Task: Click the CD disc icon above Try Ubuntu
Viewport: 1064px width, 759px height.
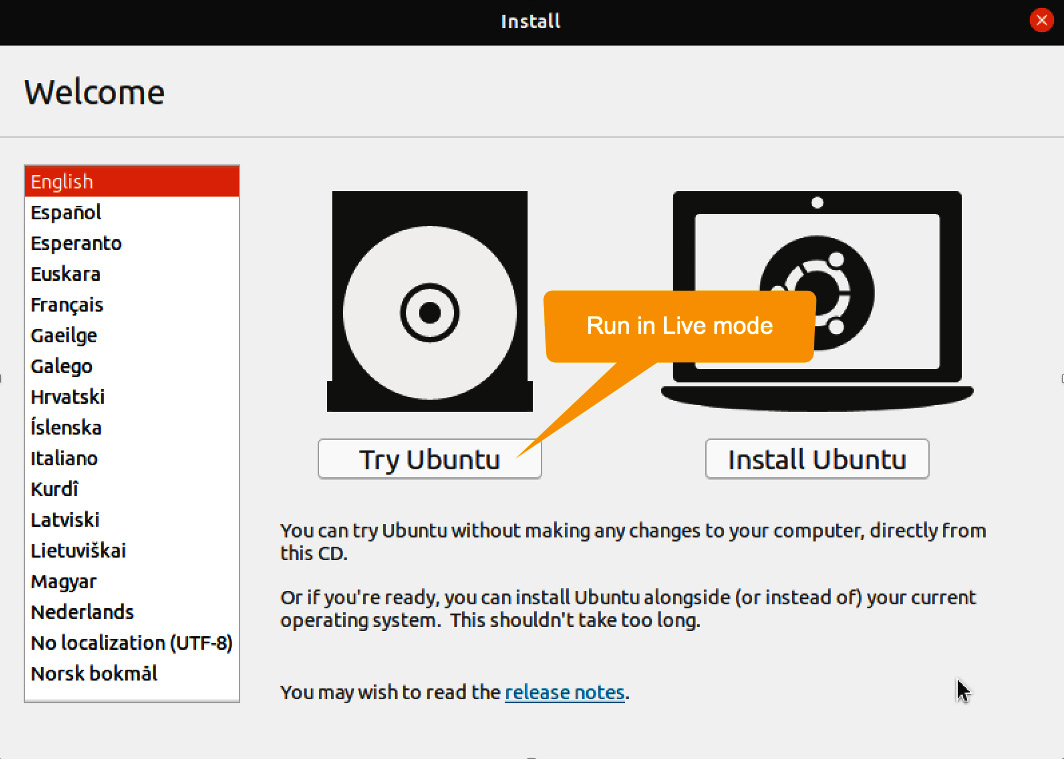Action: pos(430,301)
